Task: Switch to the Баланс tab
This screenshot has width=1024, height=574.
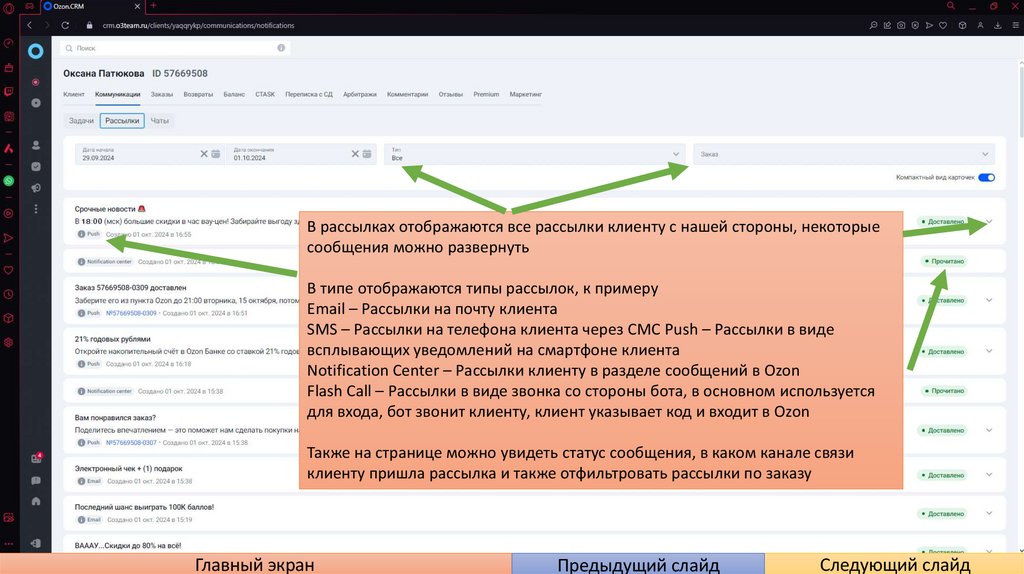Action: coord(234,94)
